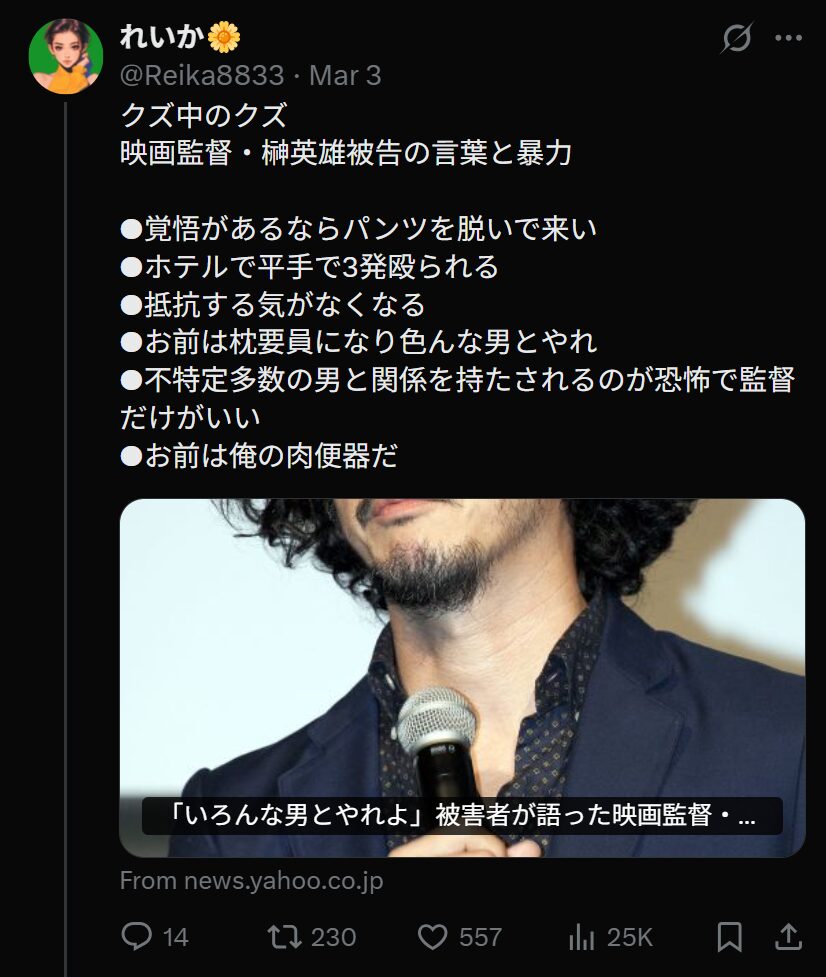The height and width of the screenshot is (977, 826).
Task: Like the post with the heart icon
Action: pyautogui.click(x=432, y=936)
